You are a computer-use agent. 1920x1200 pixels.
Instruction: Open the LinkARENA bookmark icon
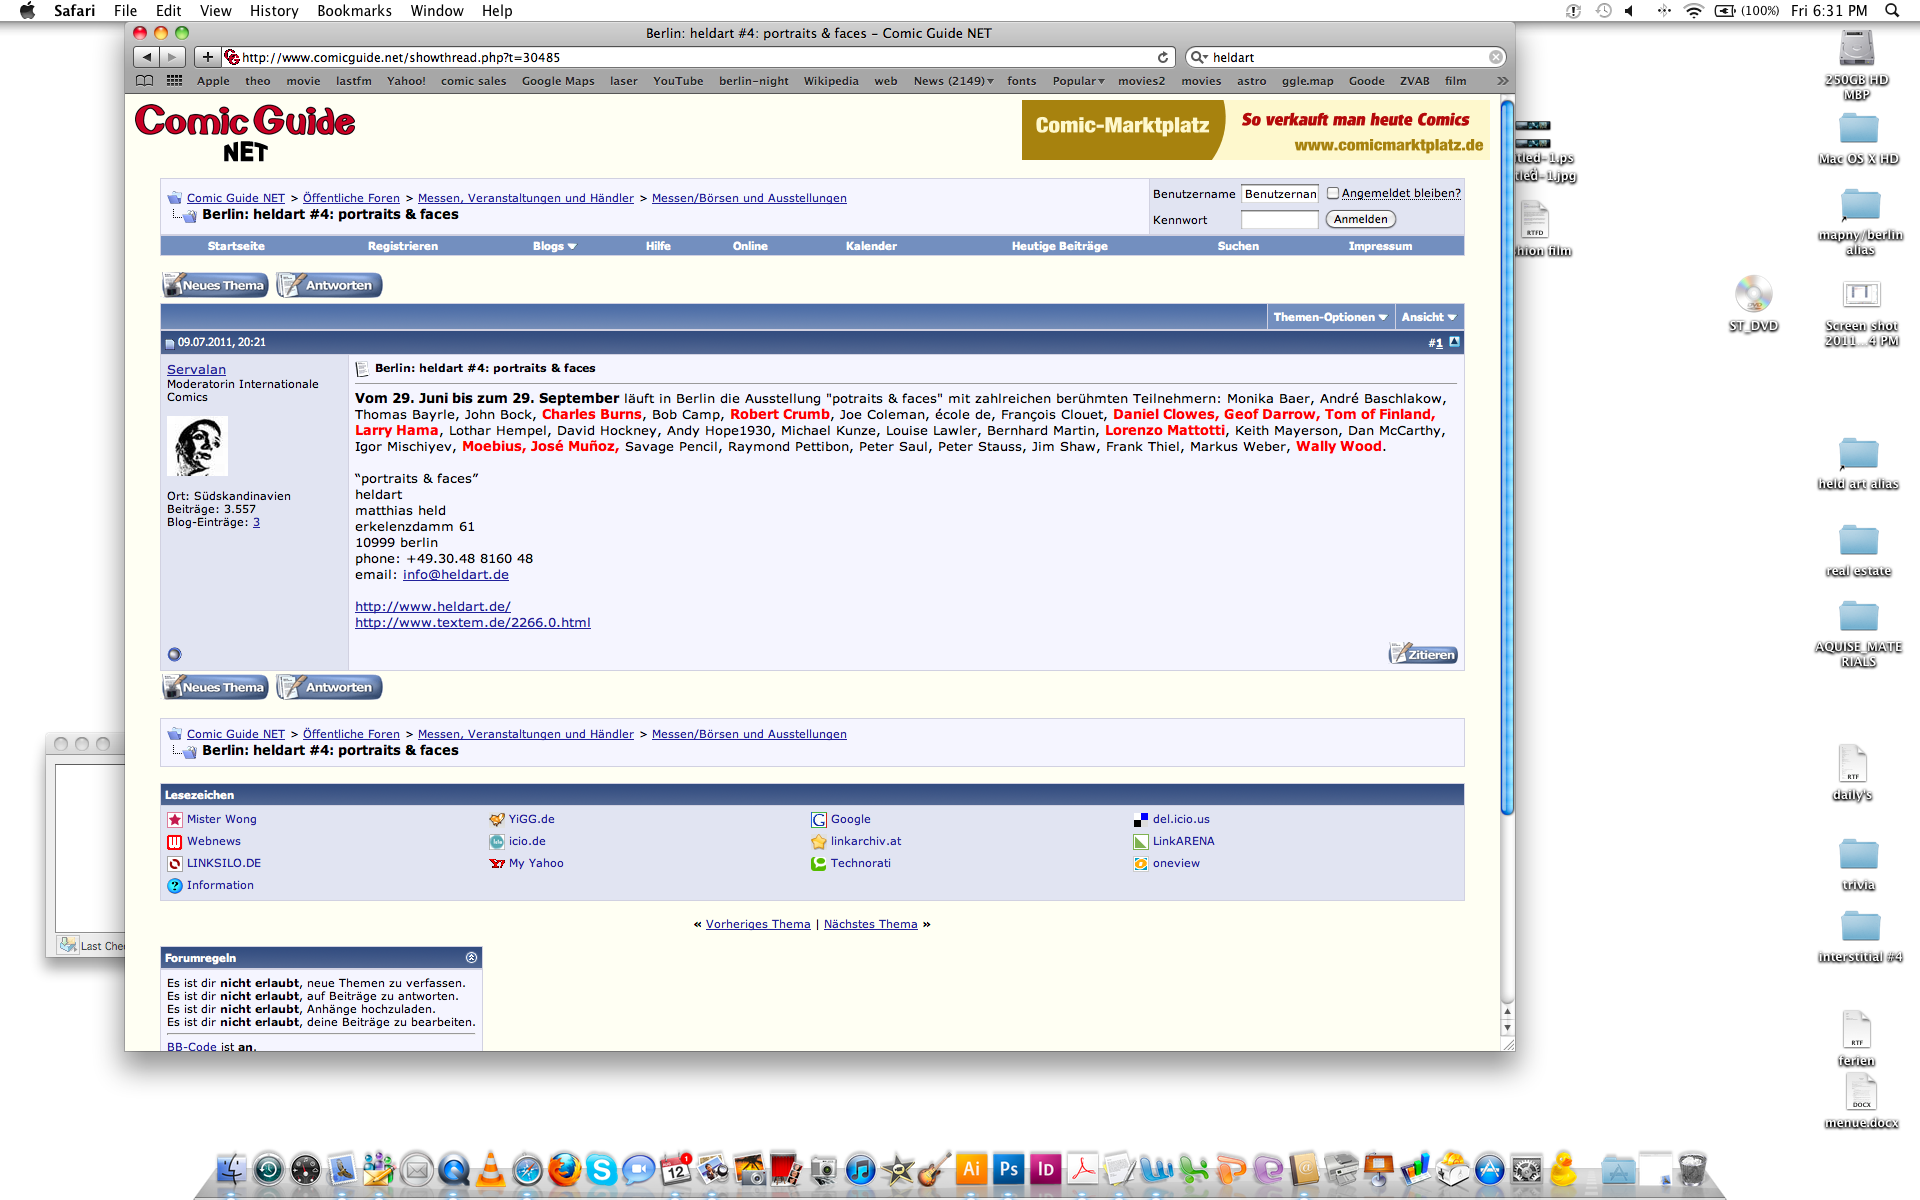[x=1141, y=841]
